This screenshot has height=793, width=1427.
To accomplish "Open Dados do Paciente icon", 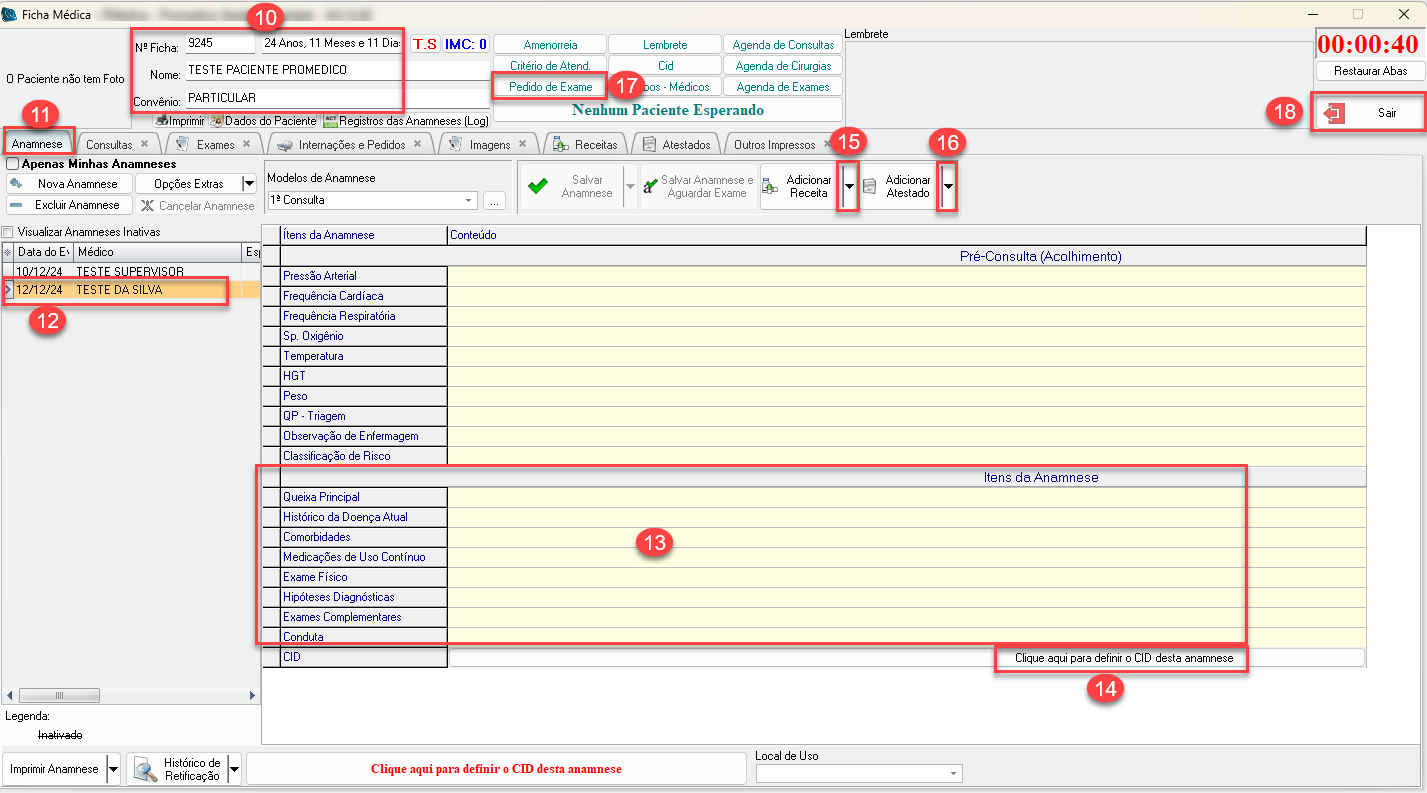I will click(216, 121).
